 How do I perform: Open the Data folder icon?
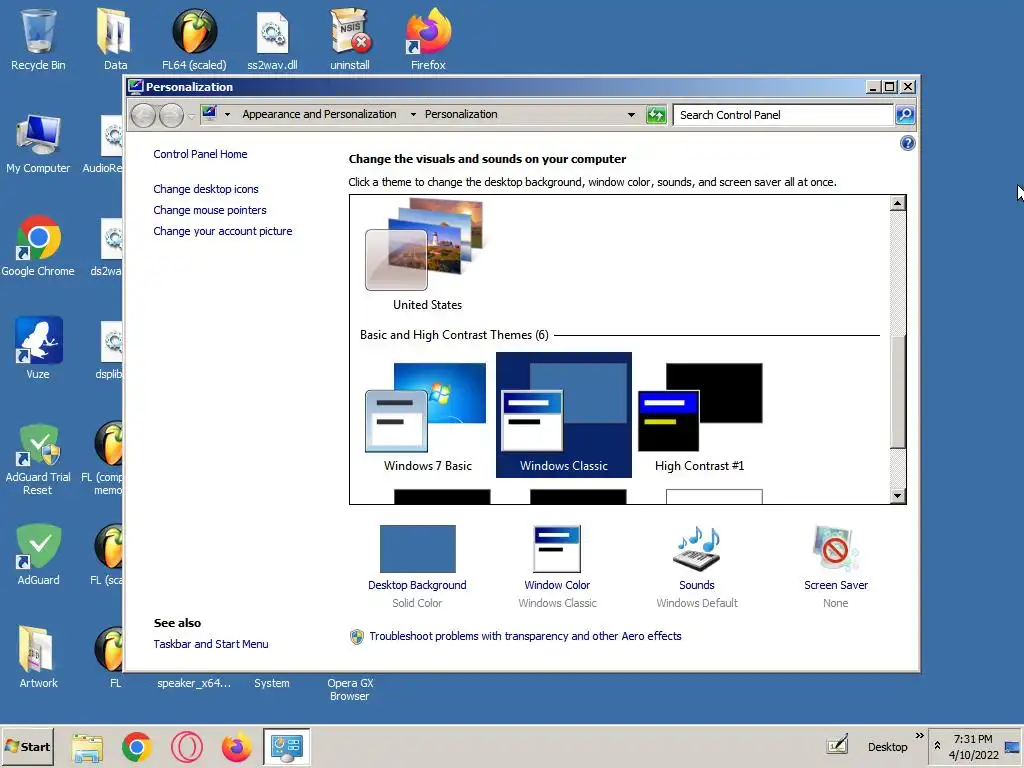coord(115,39)
